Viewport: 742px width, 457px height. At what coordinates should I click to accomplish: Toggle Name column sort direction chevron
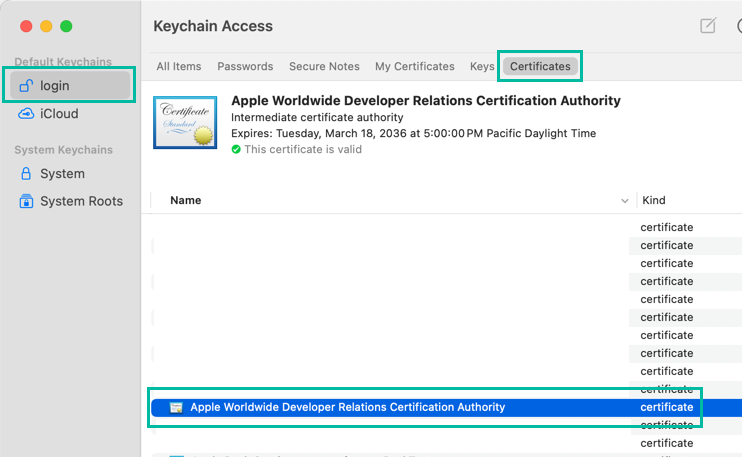(625, 201)
